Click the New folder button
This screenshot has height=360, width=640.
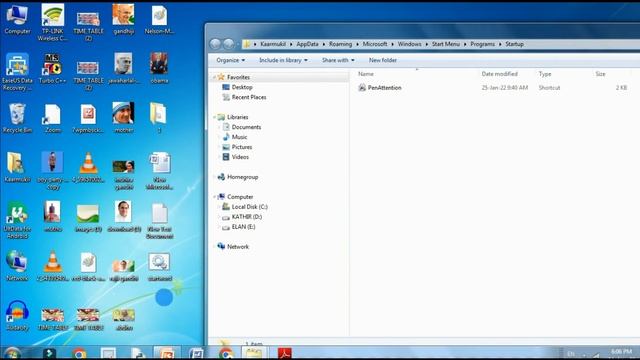pyautogui.click(x=383, y=60)
